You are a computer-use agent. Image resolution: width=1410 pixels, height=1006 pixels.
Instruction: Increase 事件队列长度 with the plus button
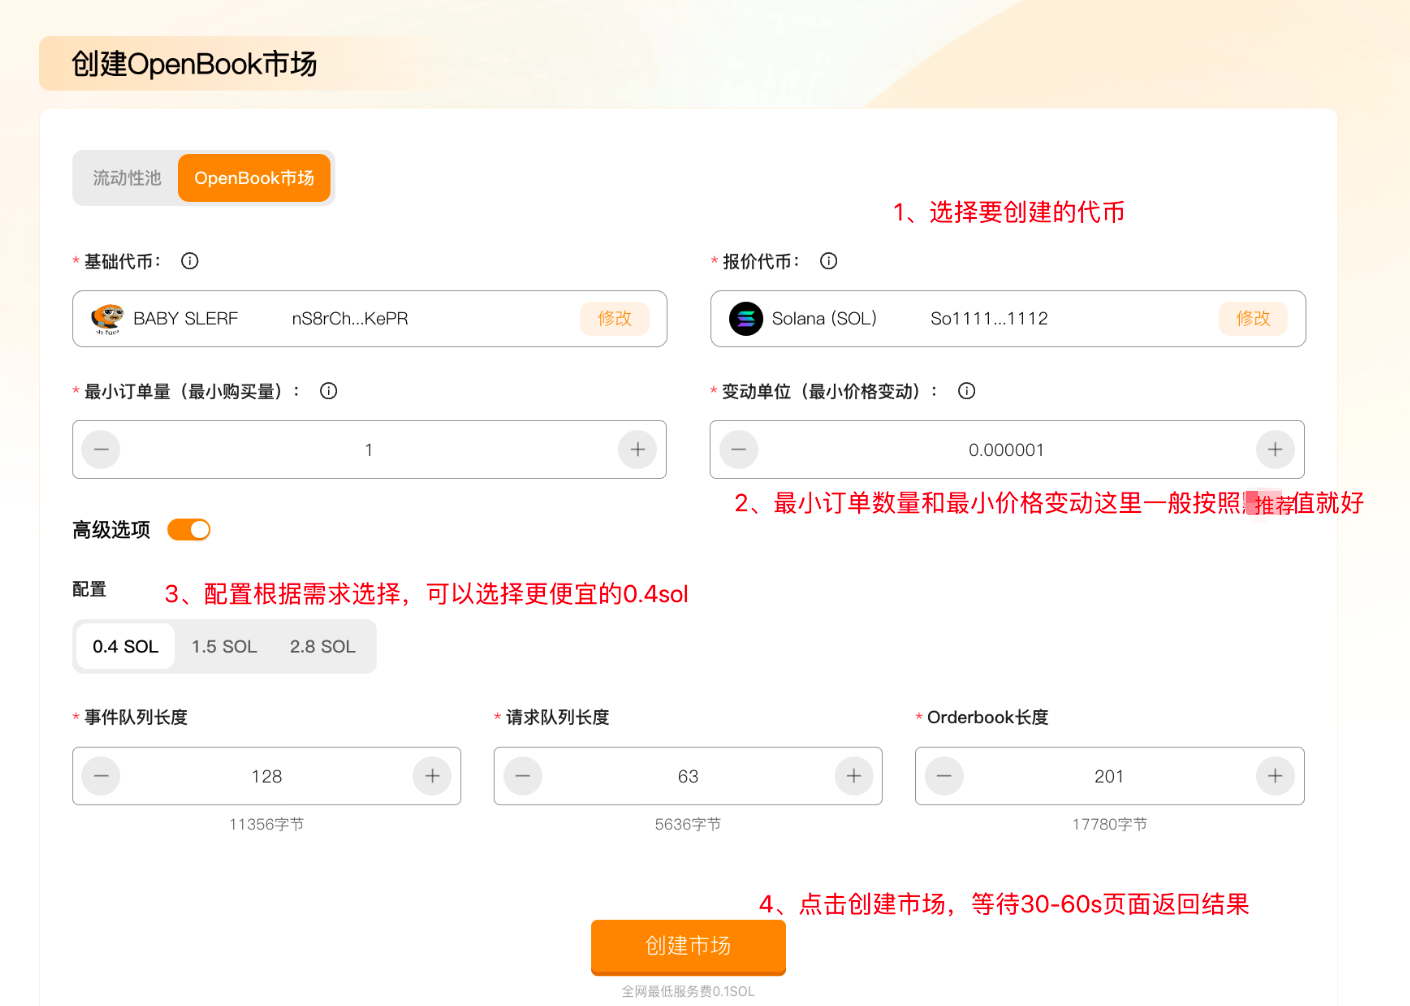432,776
